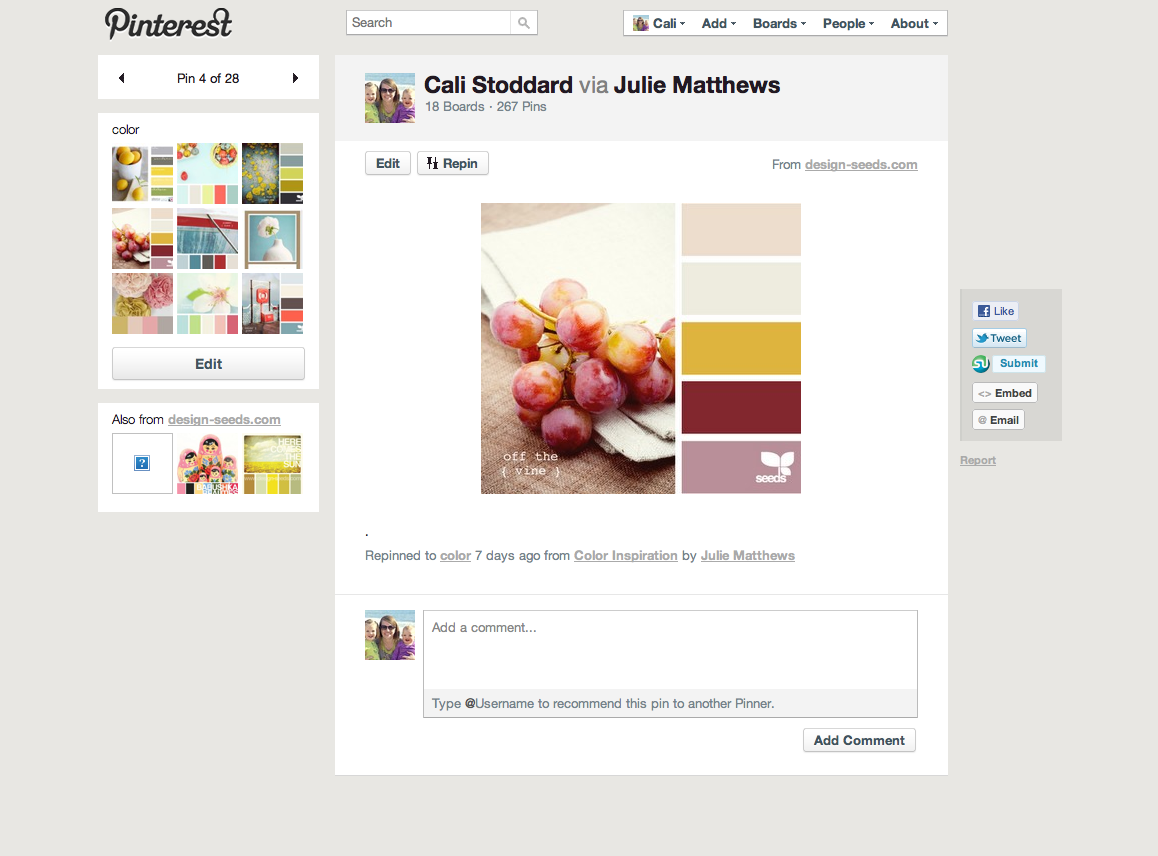This screenshot has width=1158, height=856.
Task: Go to previous pin arrow
Action: coord(122,78)
